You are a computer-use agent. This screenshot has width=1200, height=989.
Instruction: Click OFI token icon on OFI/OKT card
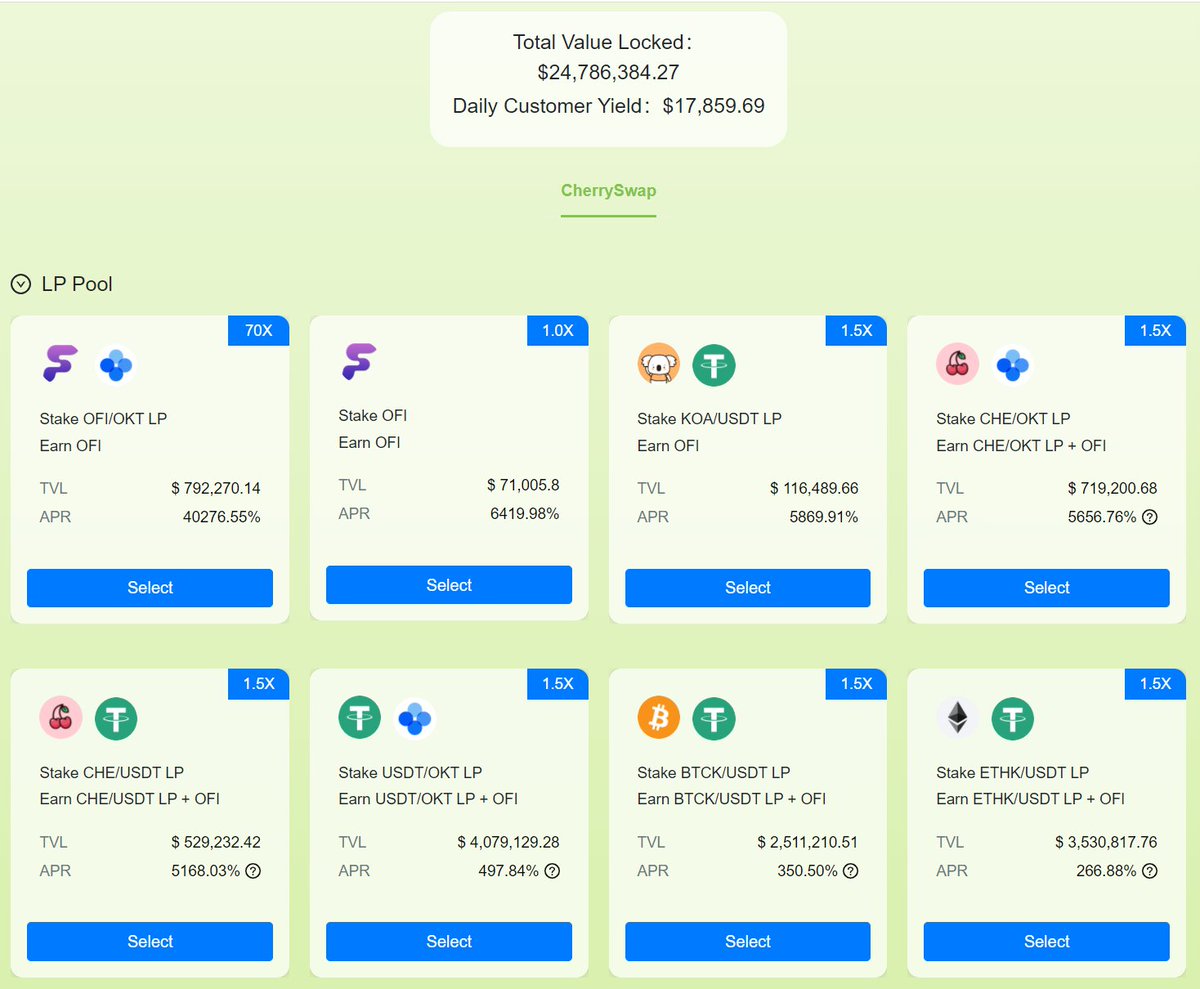pos(59,364)
